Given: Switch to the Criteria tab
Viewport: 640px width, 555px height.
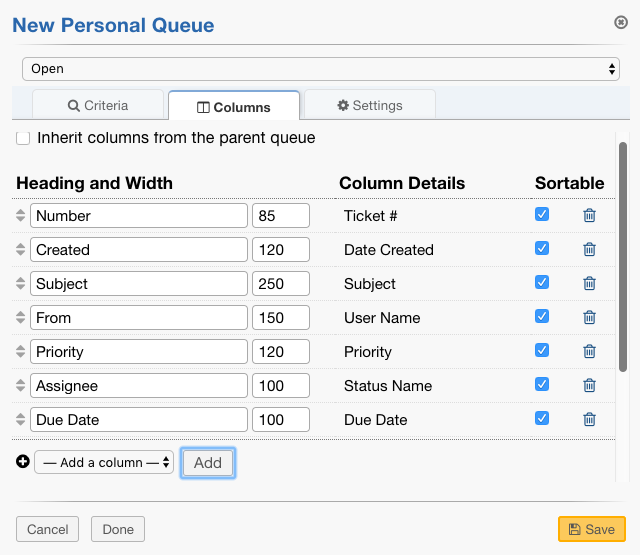Looking at the screenshot, I should click(98, 105).
